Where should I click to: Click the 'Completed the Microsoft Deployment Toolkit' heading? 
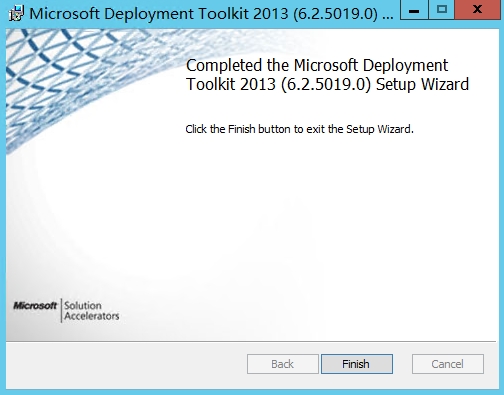coord(327,75)
